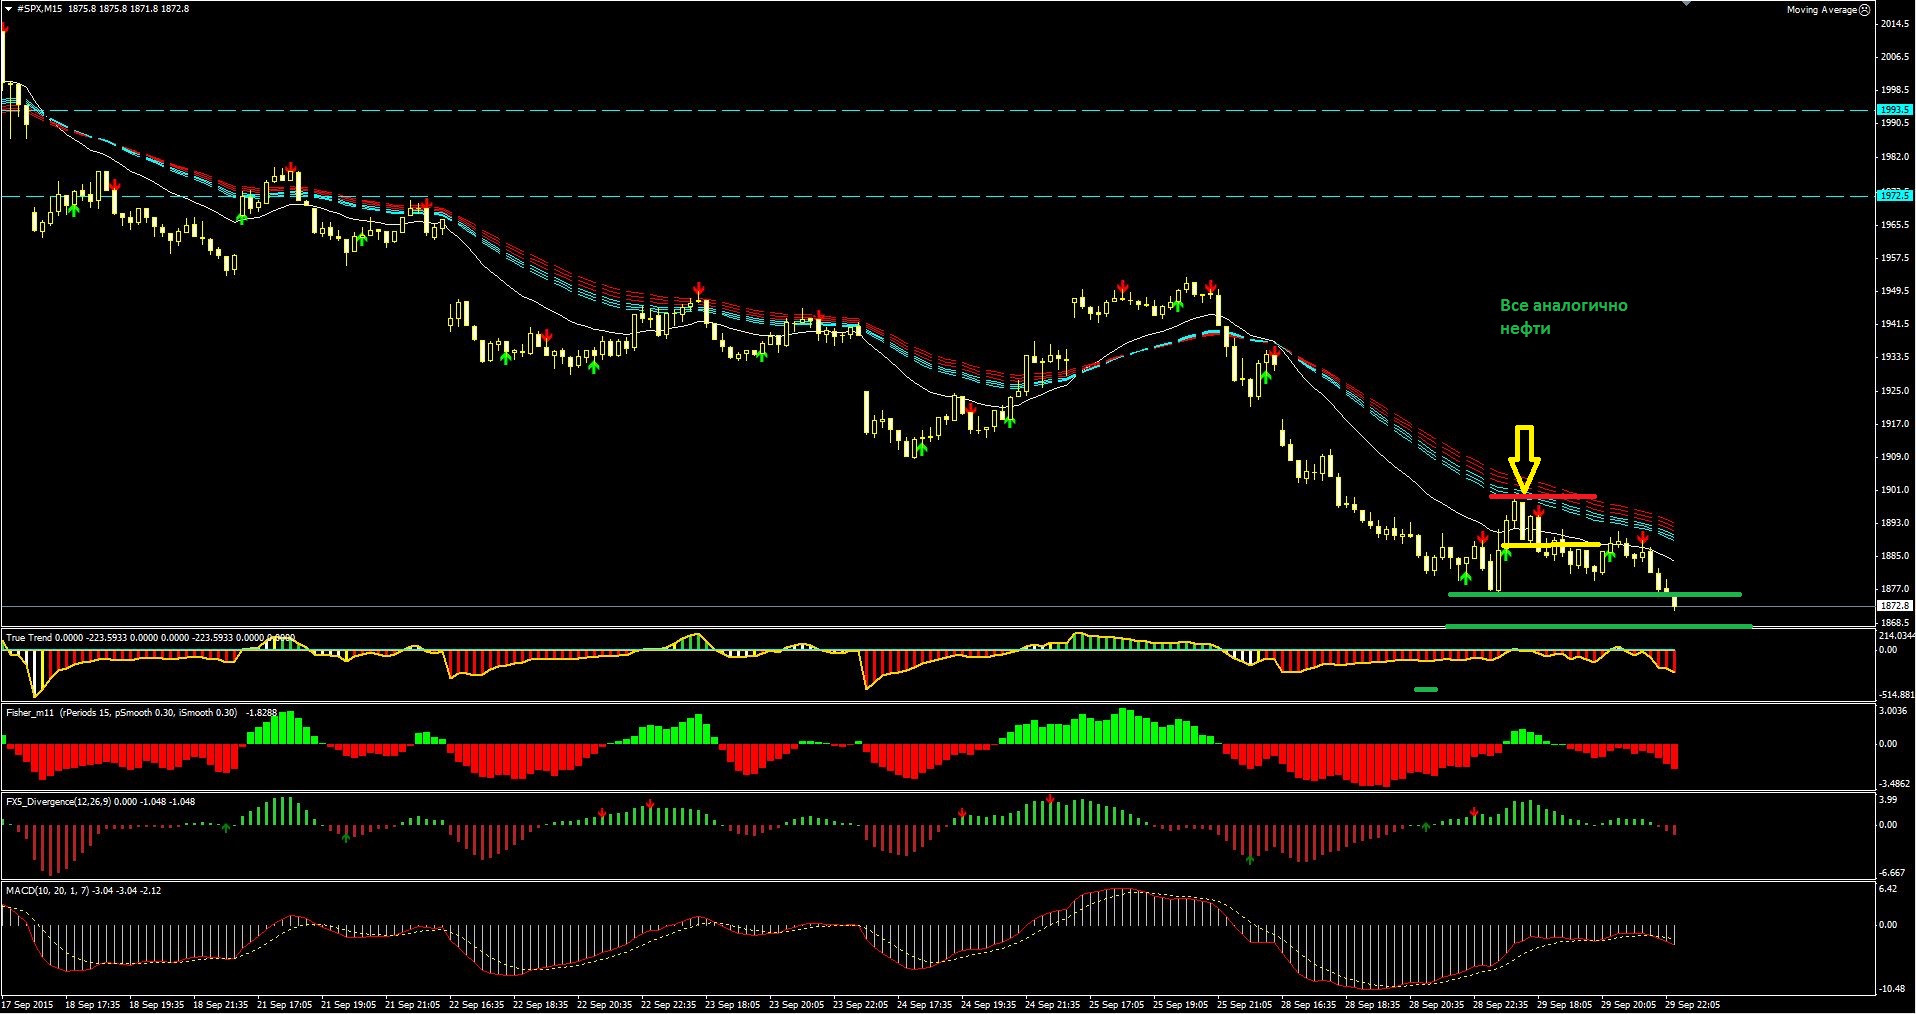This screenshot has width=1916, height=1014.
Task: Click the True Trend indicator label
Action: 150,637
